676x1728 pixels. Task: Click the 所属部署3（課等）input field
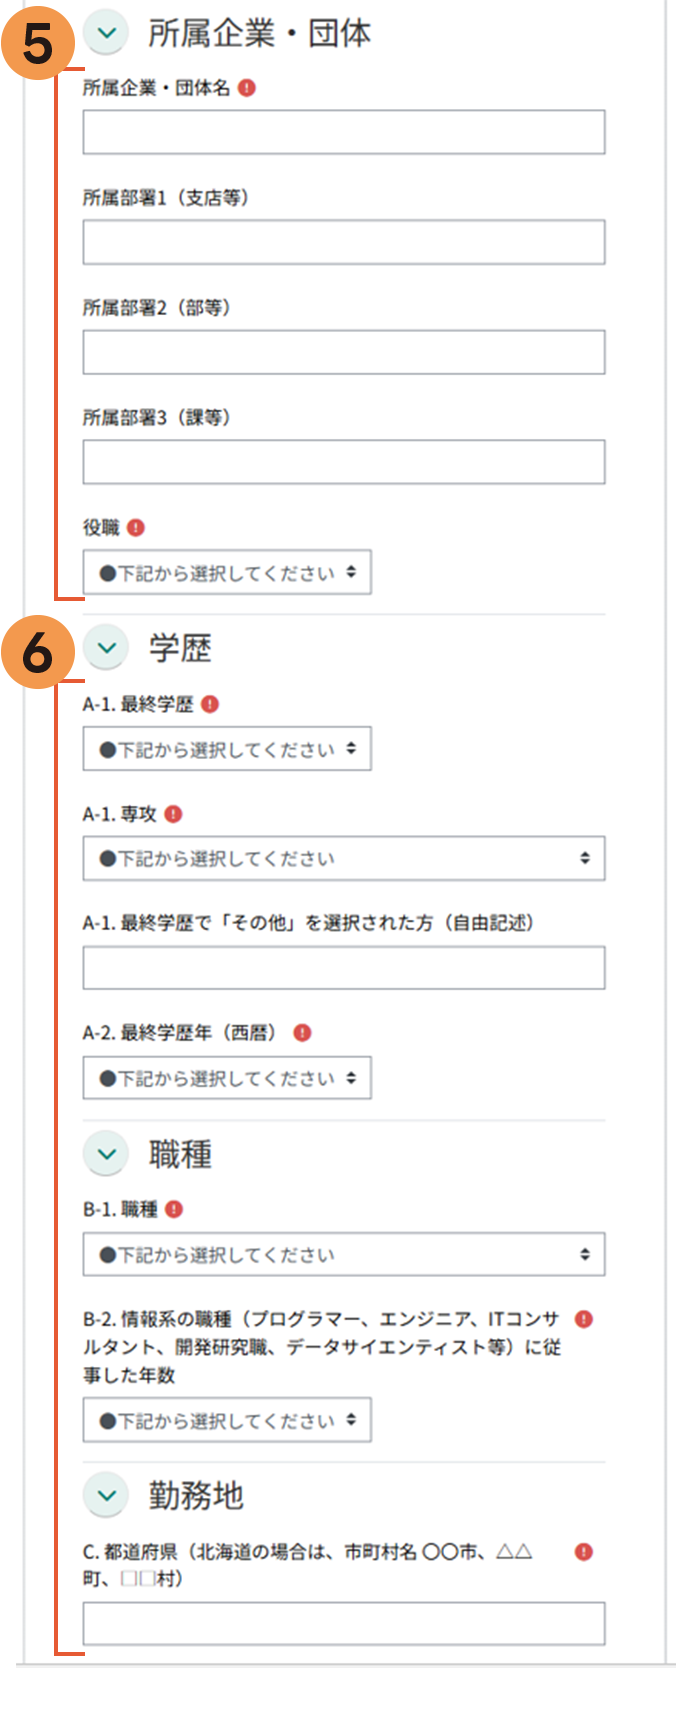(343, 462)
